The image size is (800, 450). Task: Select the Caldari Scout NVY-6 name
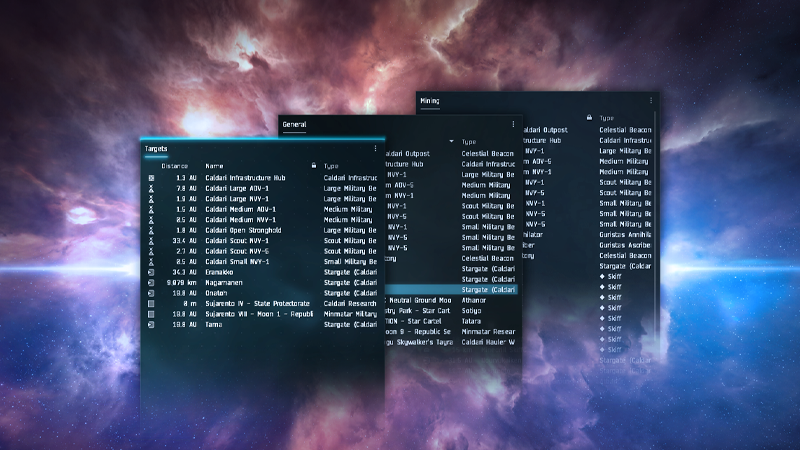click(237, 251)
